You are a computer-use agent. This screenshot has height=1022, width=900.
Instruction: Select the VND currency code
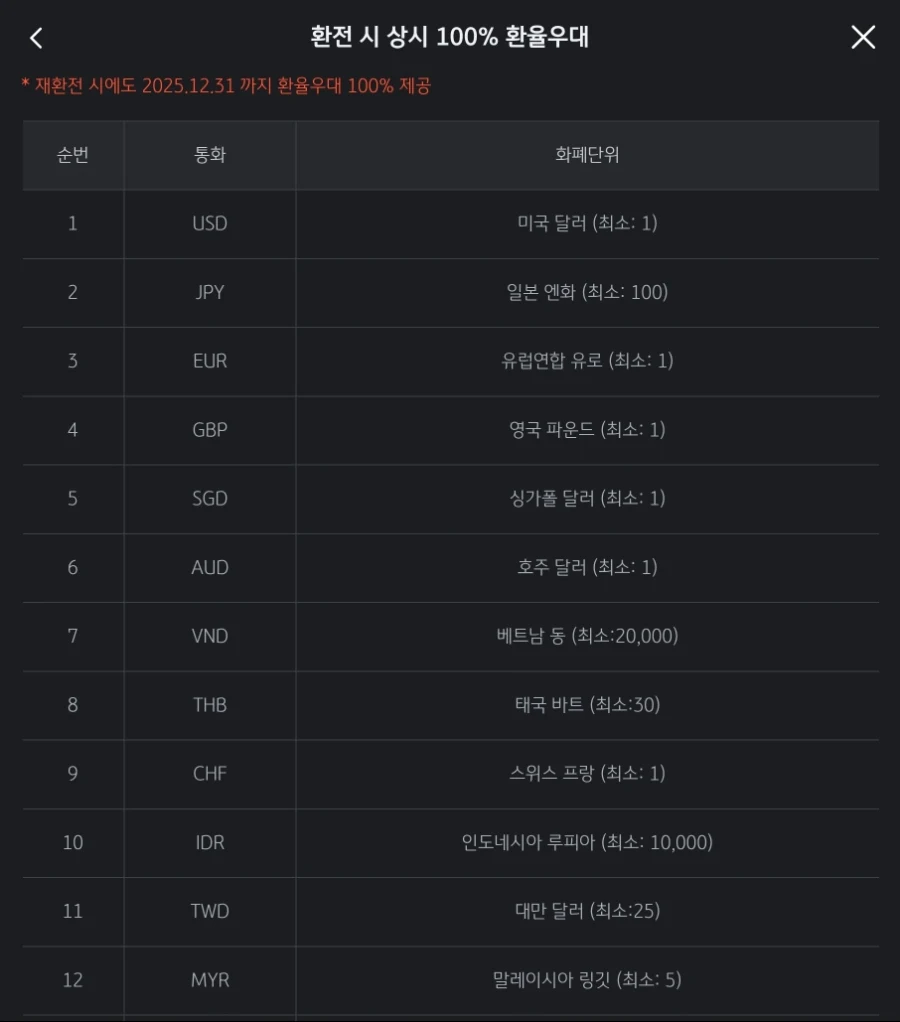click(210, 635)
